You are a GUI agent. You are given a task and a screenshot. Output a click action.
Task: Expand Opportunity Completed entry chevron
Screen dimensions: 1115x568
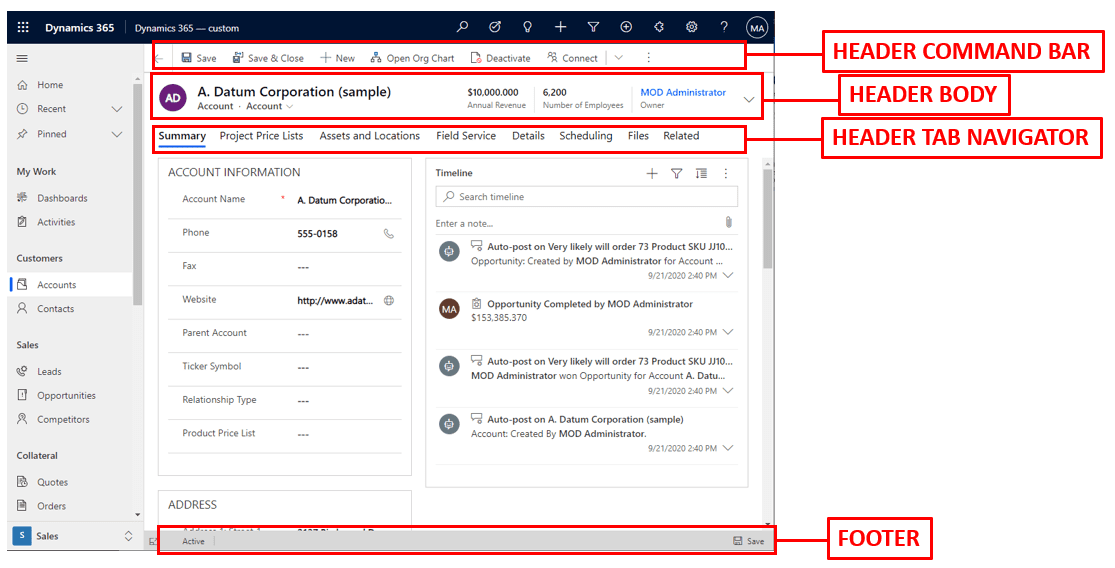coord(727,332)
